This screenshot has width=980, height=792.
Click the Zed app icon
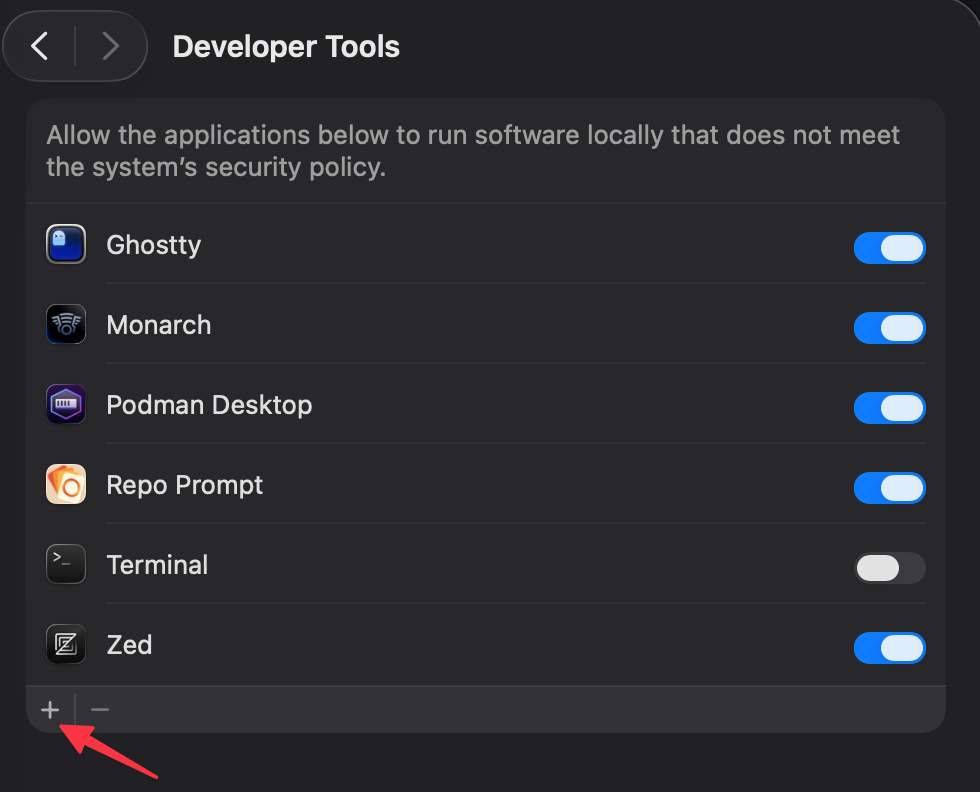click(66, 645)
